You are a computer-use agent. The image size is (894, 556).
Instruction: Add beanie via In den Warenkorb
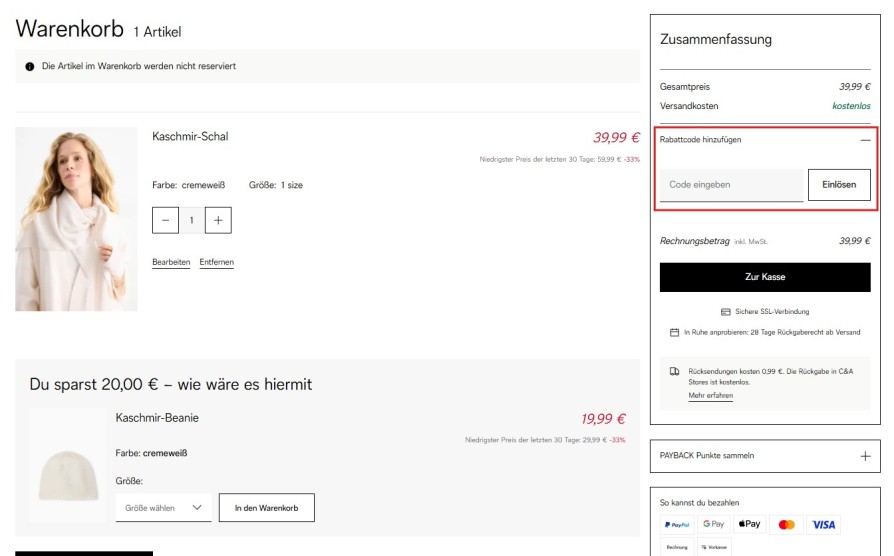coord(267,508)
